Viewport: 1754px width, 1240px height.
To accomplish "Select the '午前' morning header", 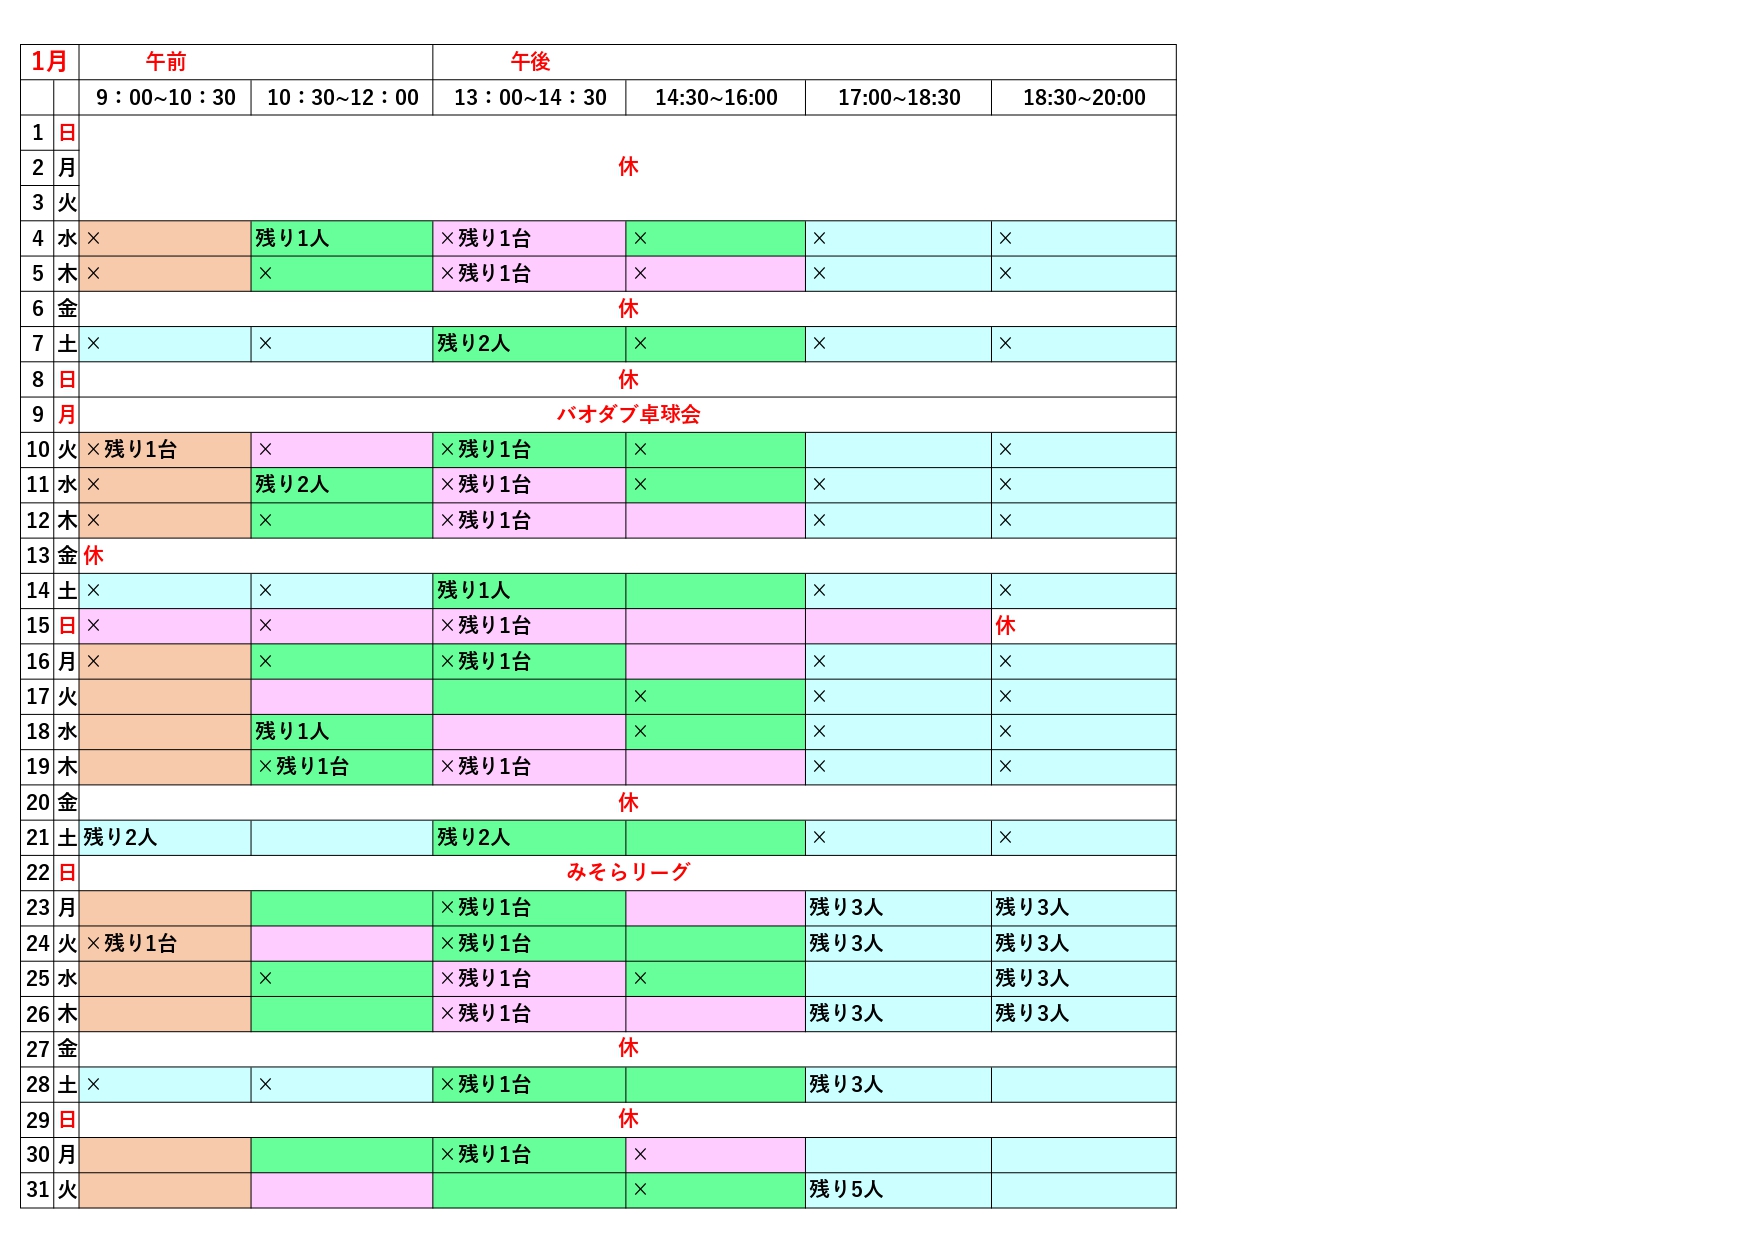I will [166, 62].
